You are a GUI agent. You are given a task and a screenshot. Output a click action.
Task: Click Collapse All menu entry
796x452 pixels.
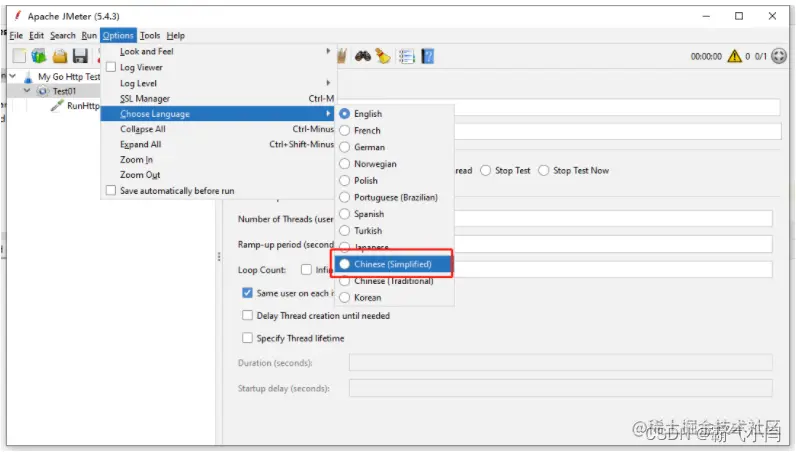pyautogui.click(x=218, y=129)
